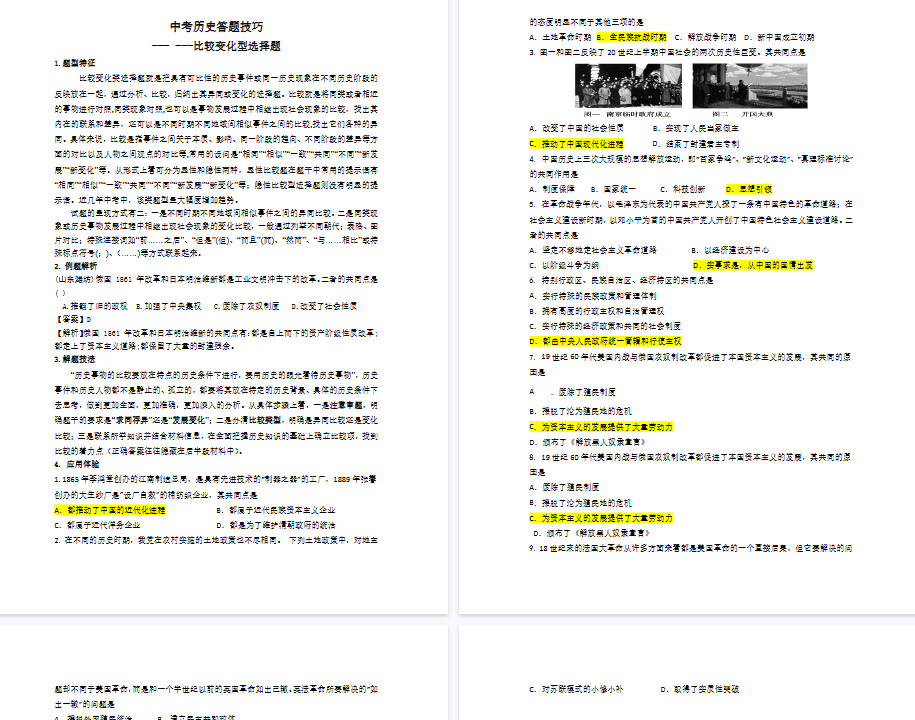Click option D. 新中国成立初期
Image resolution: width=915 pixels, height=720 pixels.
[x=779, y=37]
